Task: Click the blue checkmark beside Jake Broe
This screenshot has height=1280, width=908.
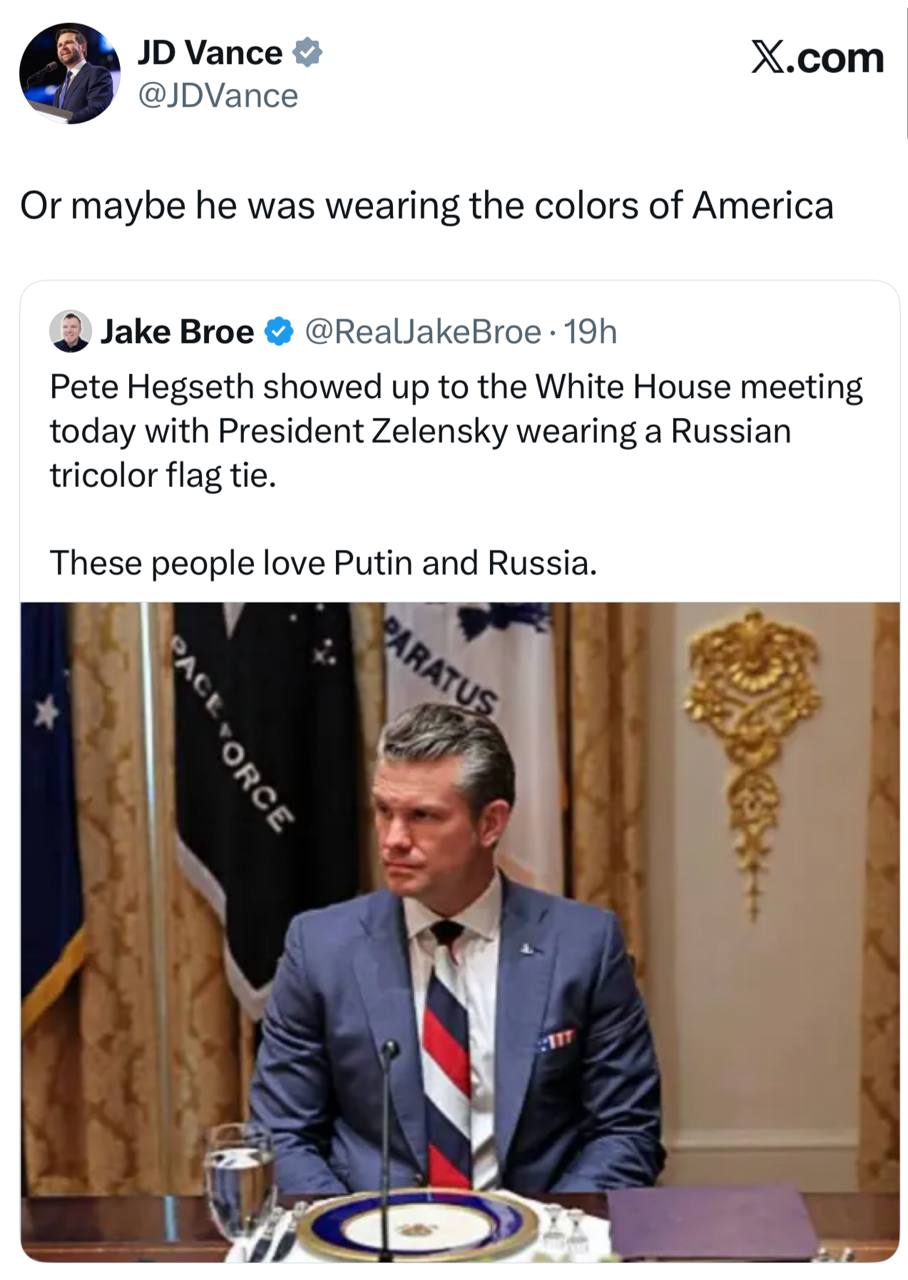Action: tap(278, 331)
